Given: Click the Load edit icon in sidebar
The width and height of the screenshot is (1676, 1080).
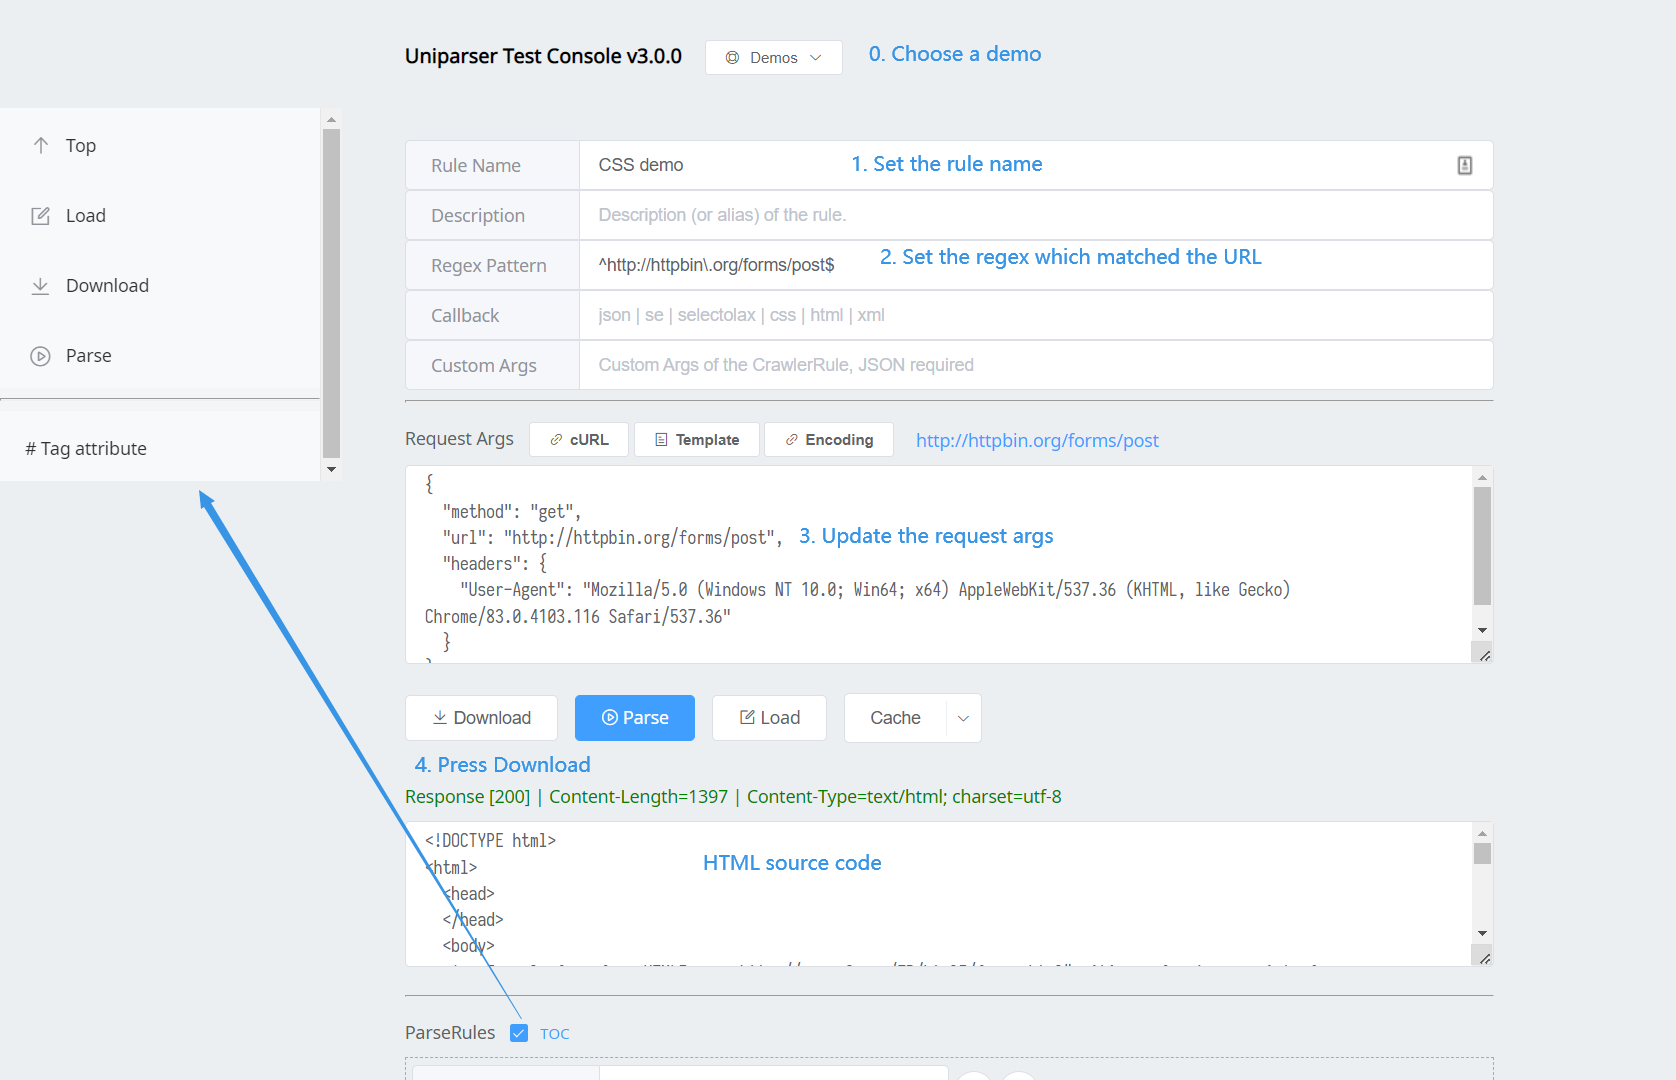Looking at the screenshot, I should pyautogui.click(x=41, y=216).
